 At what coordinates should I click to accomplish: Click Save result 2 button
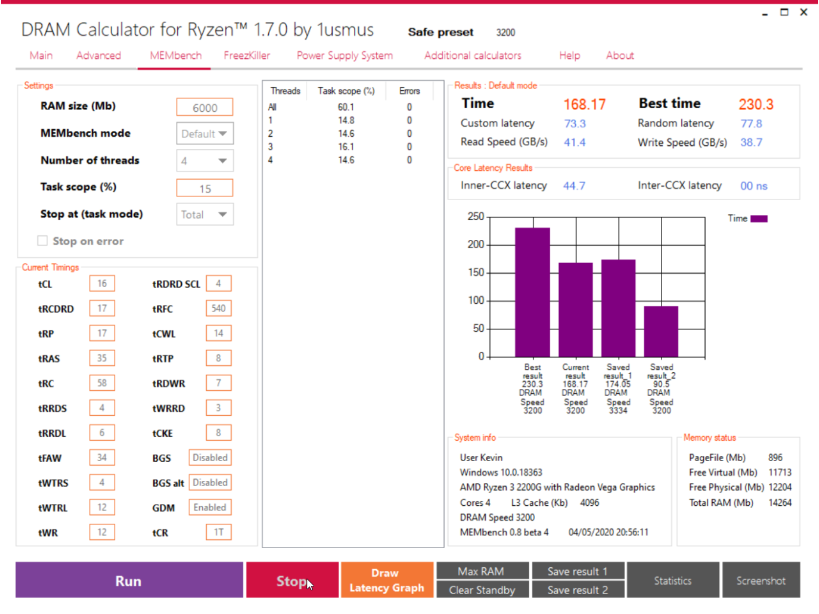[x=578, y=590]
